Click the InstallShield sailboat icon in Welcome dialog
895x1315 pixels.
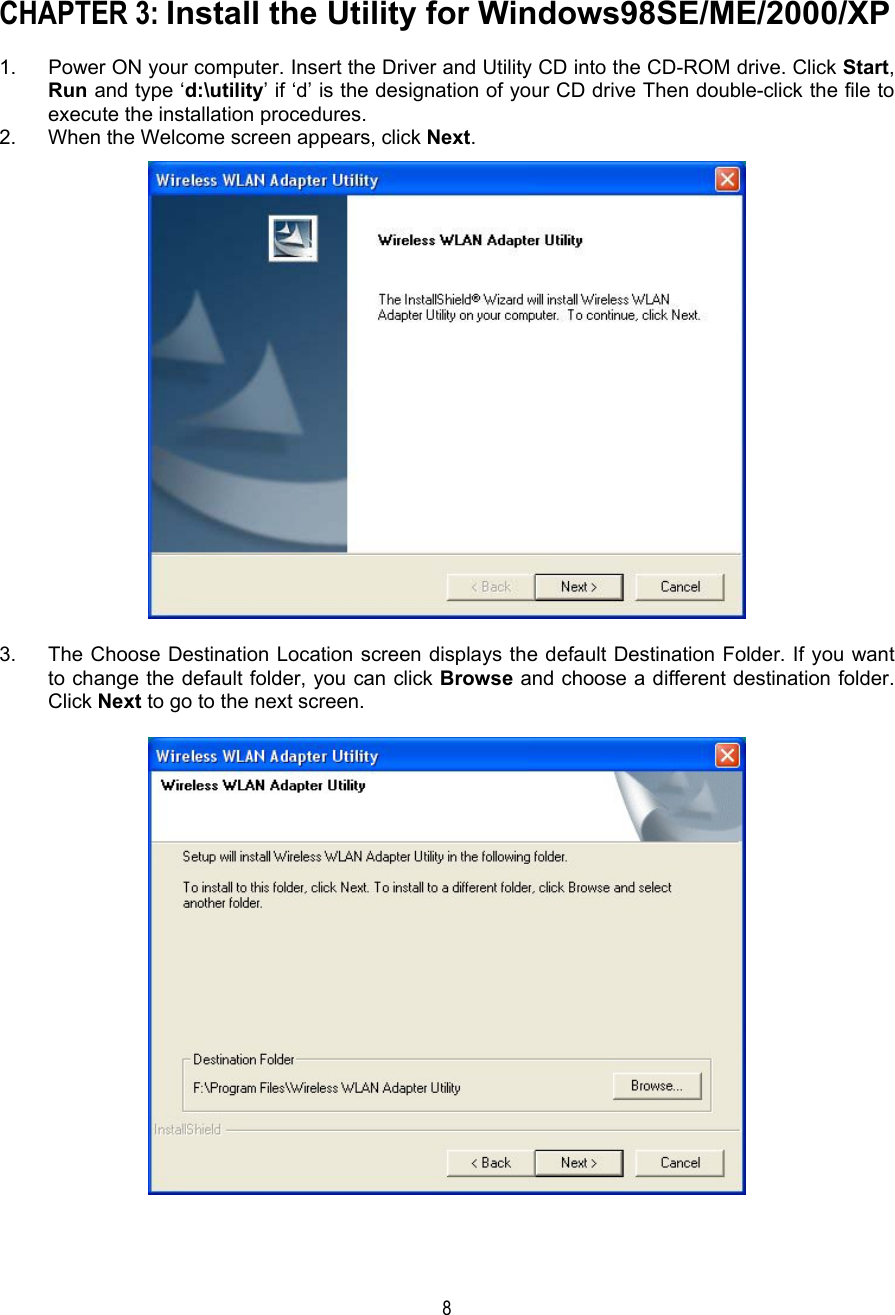(293, 239)
